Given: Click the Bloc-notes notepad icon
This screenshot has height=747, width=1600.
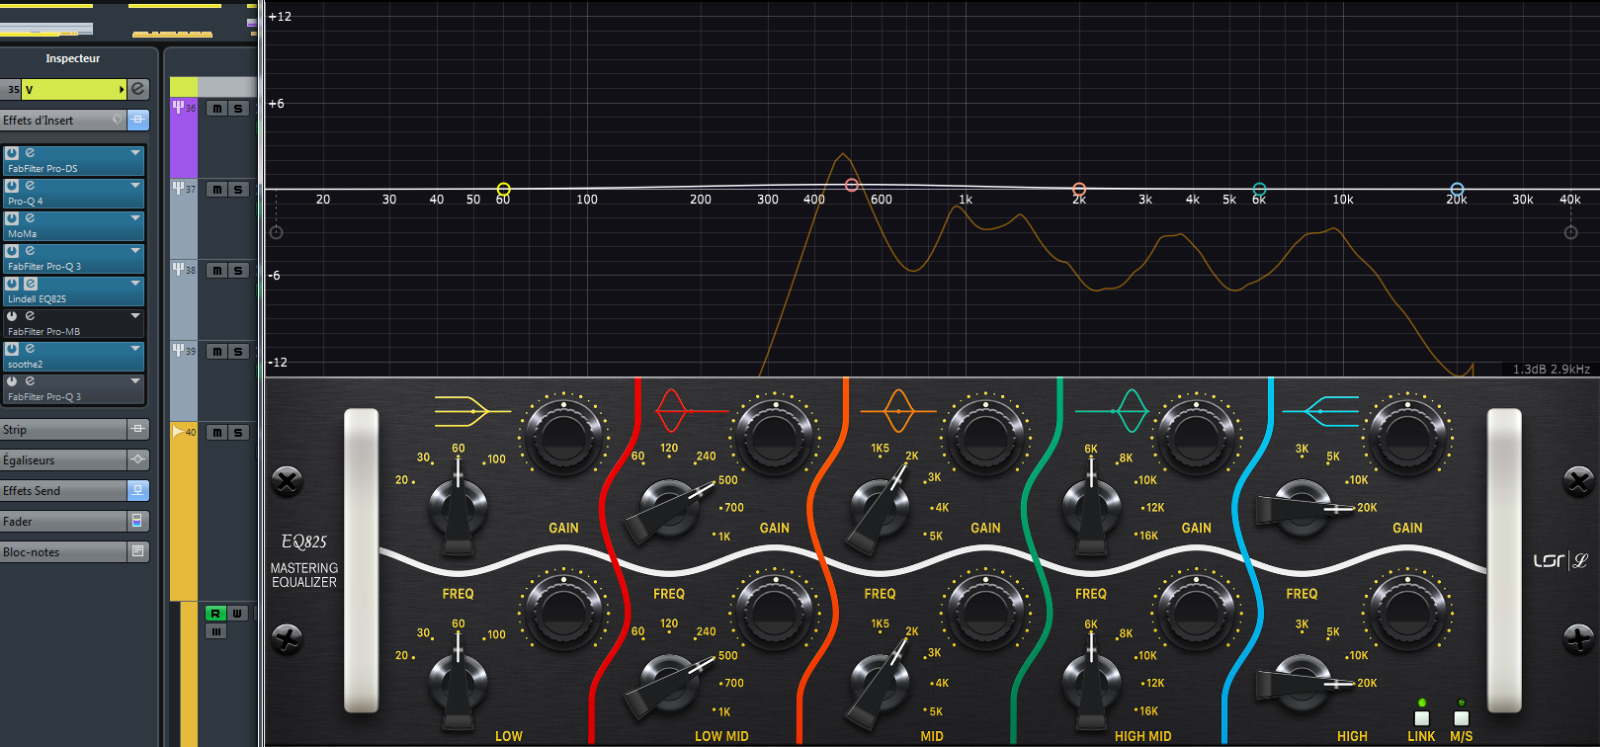Looking at the screenshot, I should [138, 552].
